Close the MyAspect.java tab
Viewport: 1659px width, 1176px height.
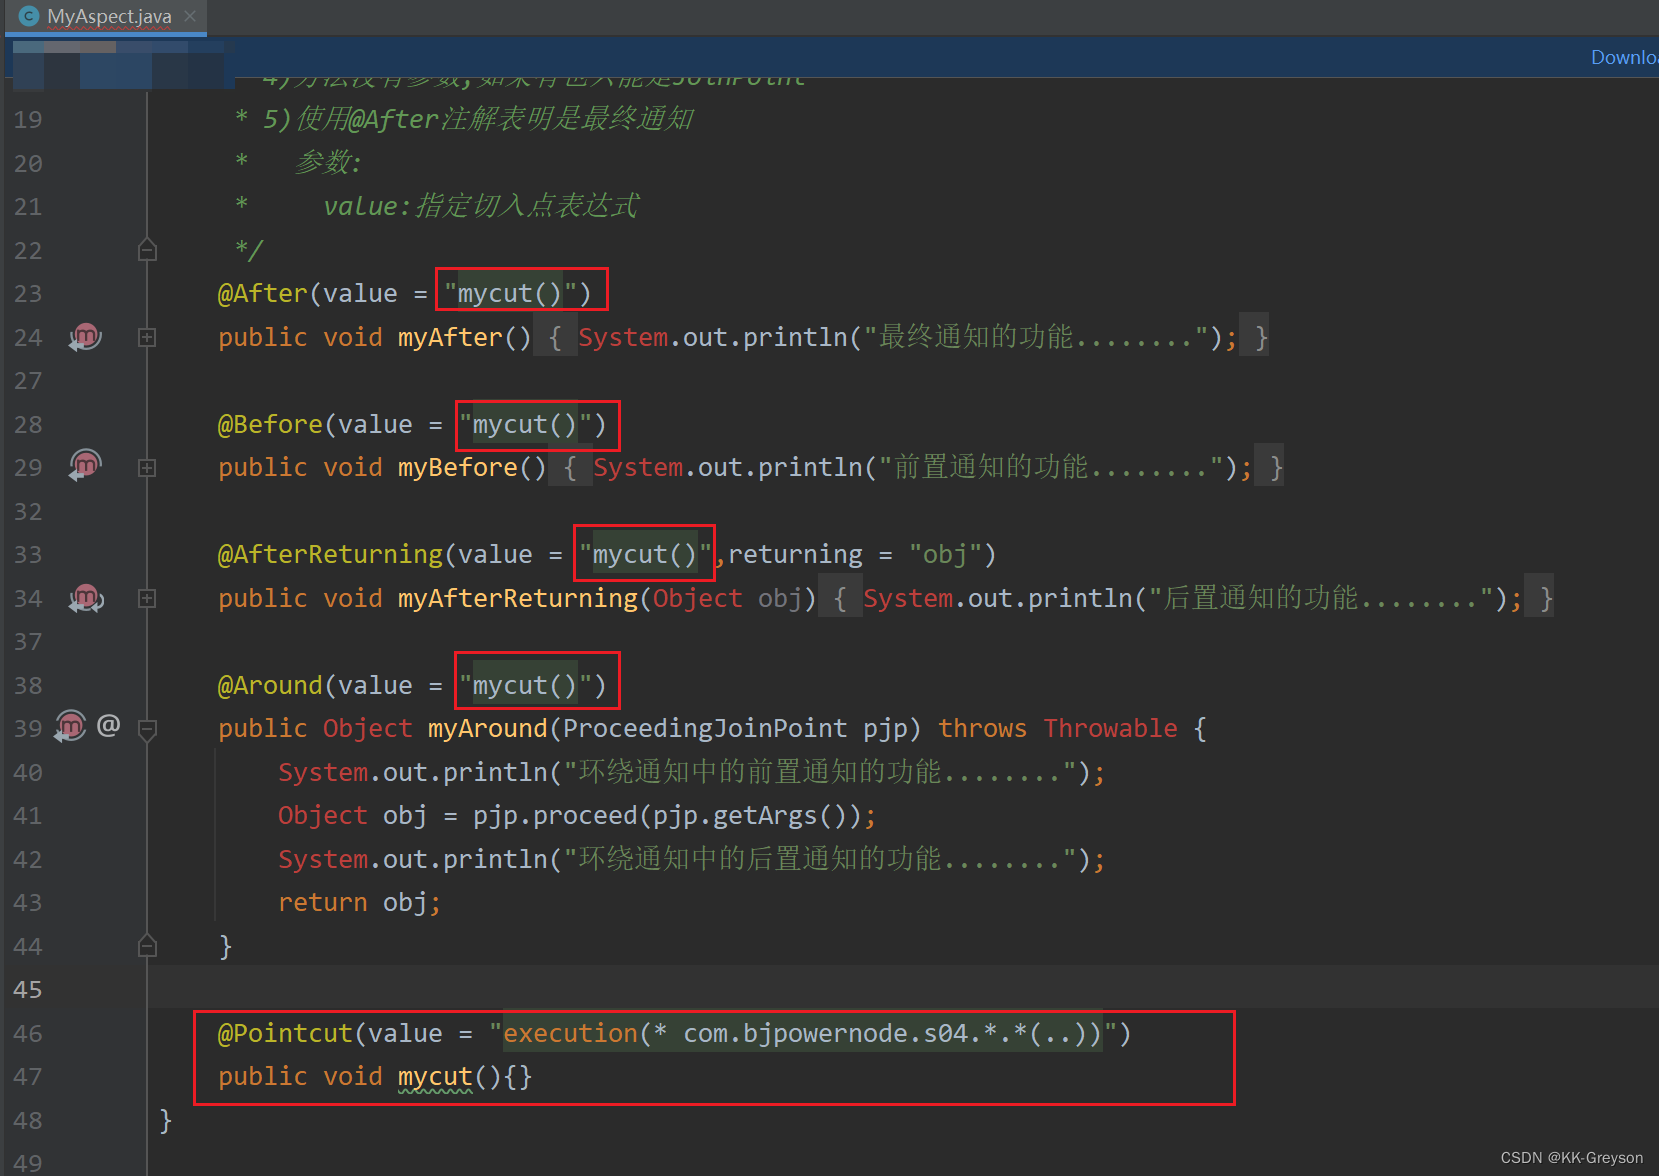tap(190, 16)
